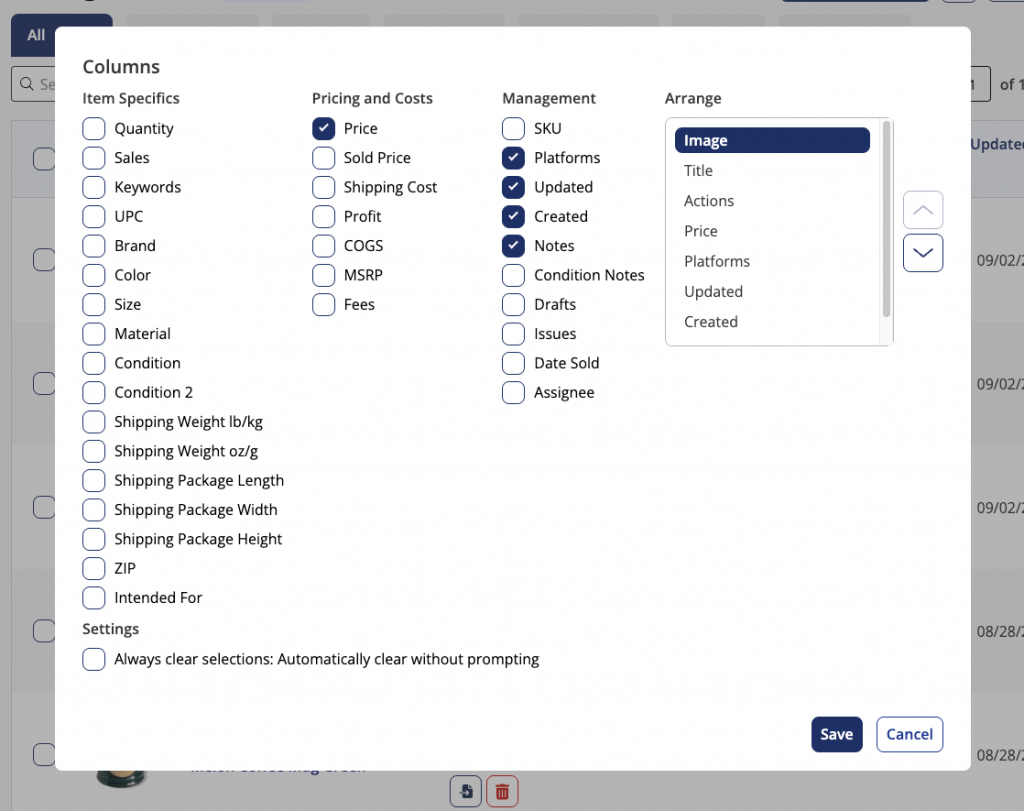
Task: Click the Arrange list scrollbar
Action: [x=886, y=219]
